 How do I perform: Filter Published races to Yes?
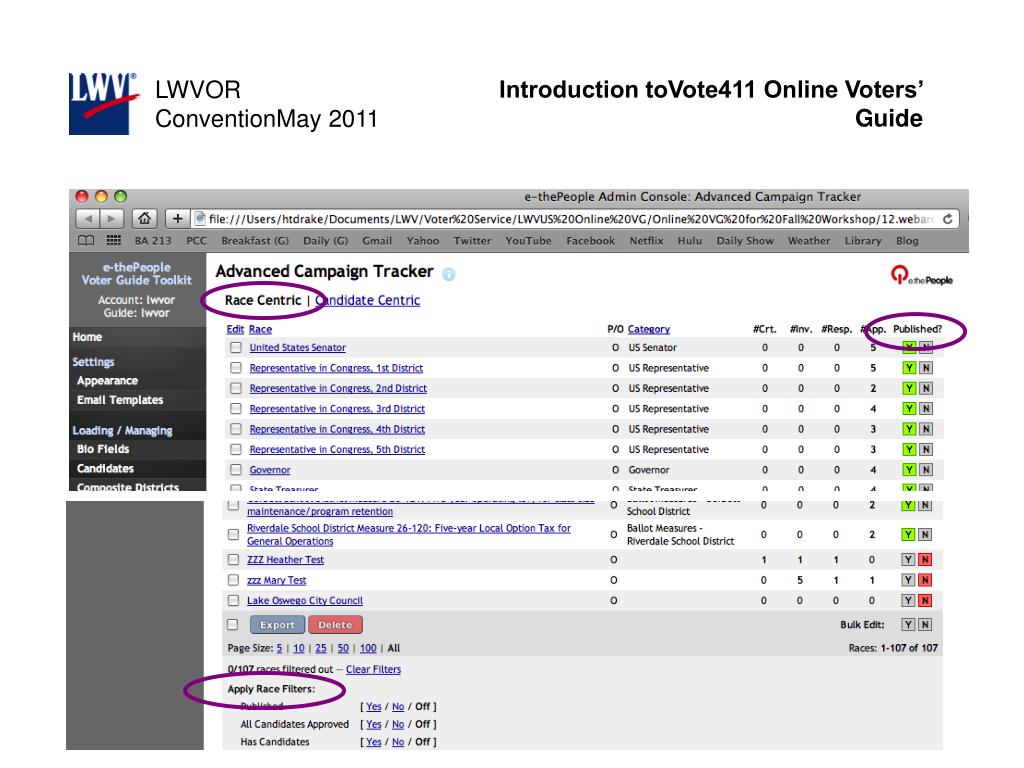pyautogui.click(x=374, y=707)
